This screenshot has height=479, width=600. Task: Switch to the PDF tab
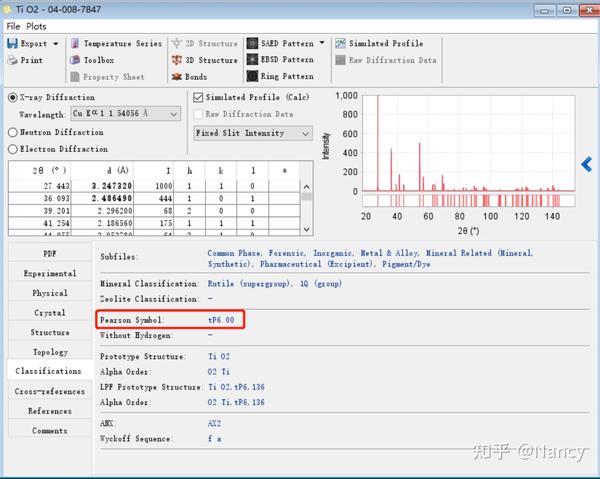click(x=50, y=254)
